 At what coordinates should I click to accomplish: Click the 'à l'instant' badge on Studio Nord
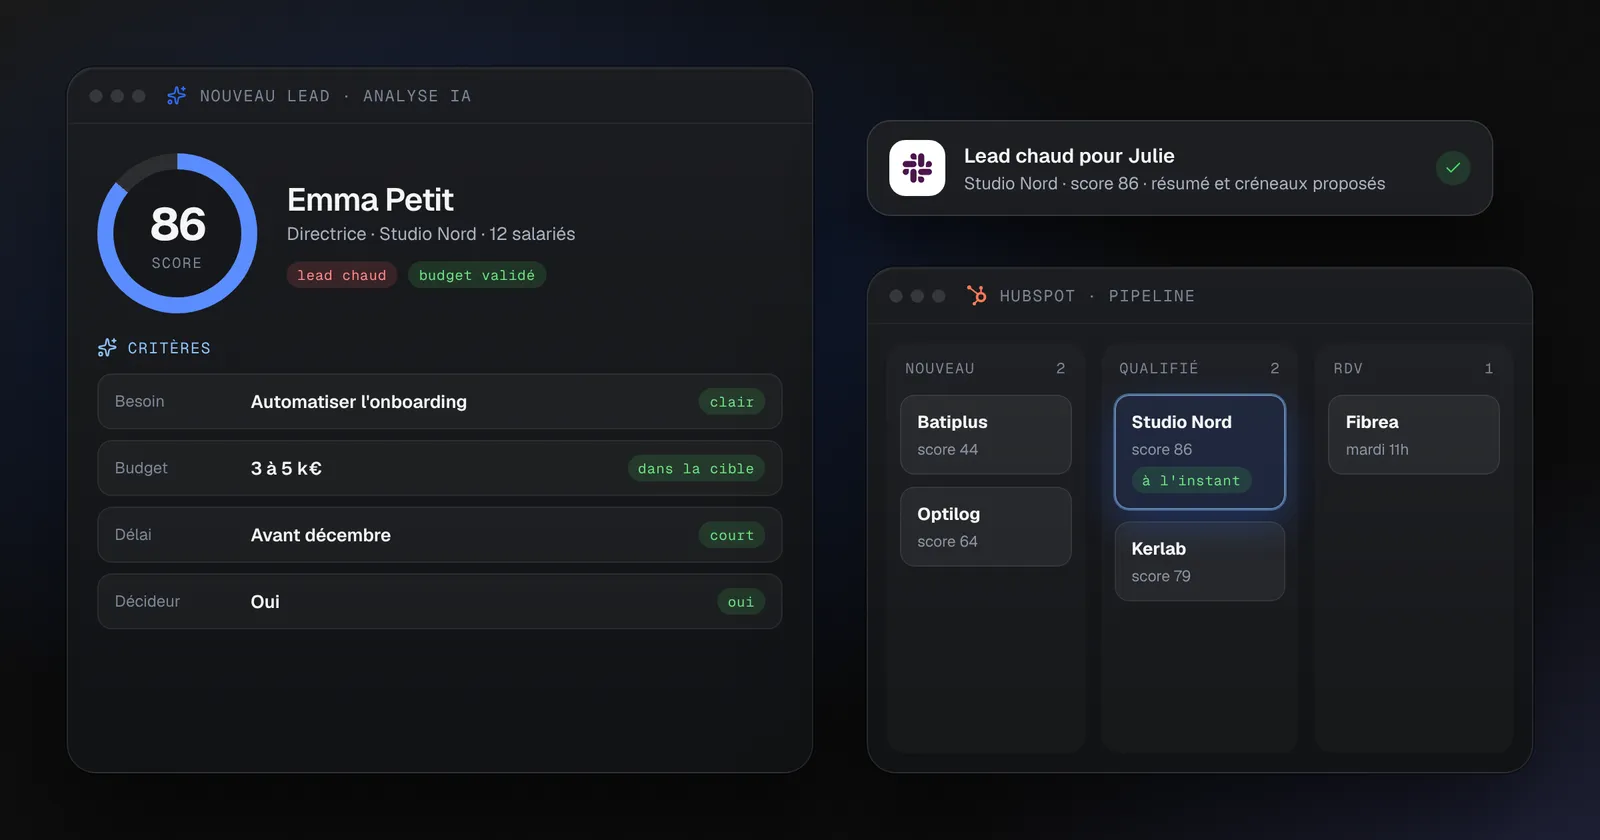pos(1191,480)
